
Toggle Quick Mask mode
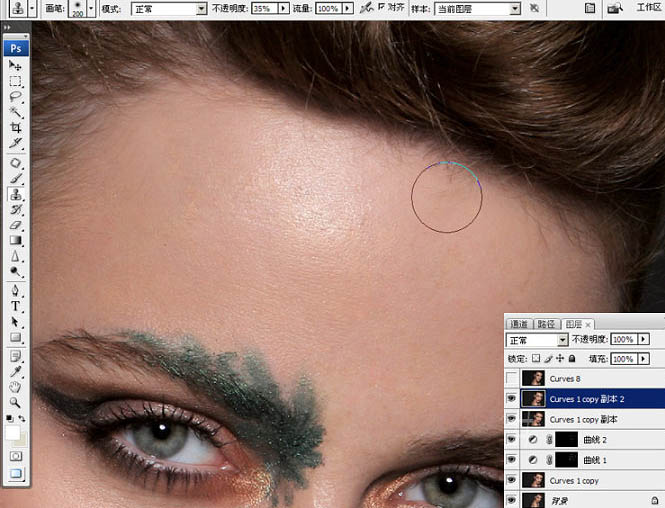16,456
